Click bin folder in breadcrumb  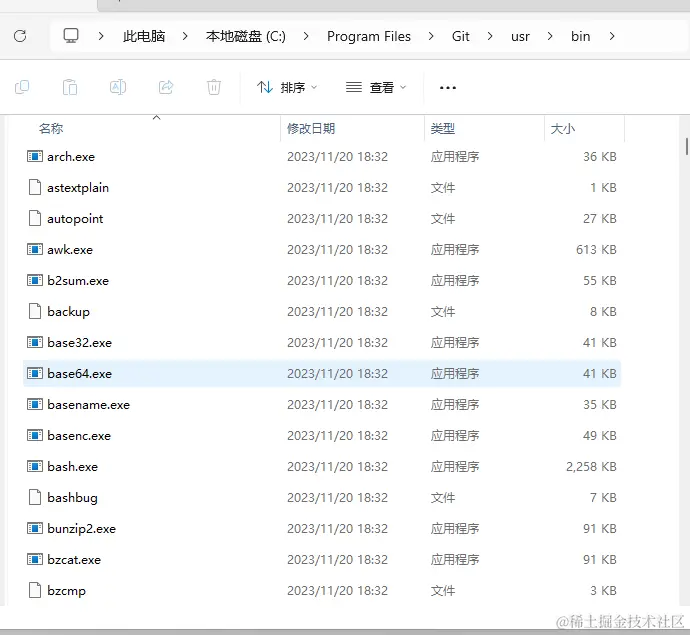click(x=580, y=36)
